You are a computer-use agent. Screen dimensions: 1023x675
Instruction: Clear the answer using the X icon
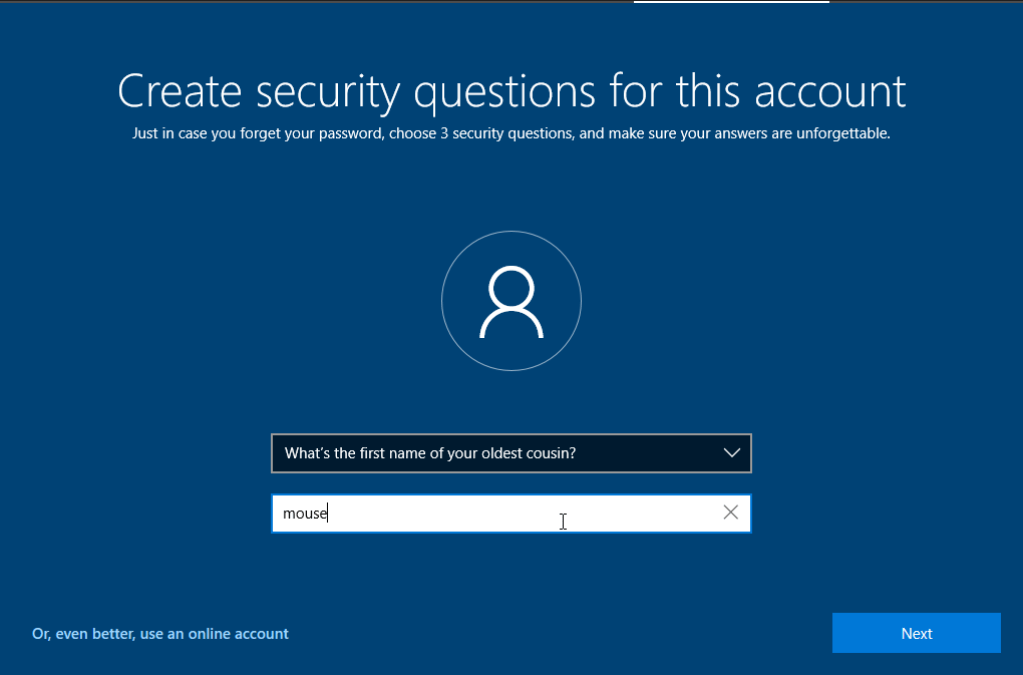(730, 513)
